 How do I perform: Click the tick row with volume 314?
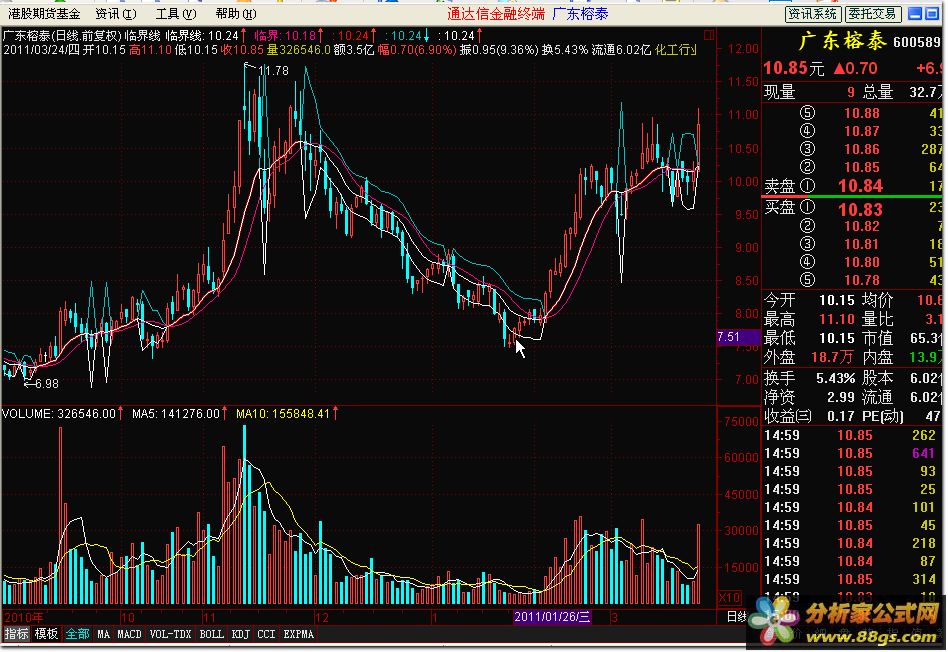(852, 579)
